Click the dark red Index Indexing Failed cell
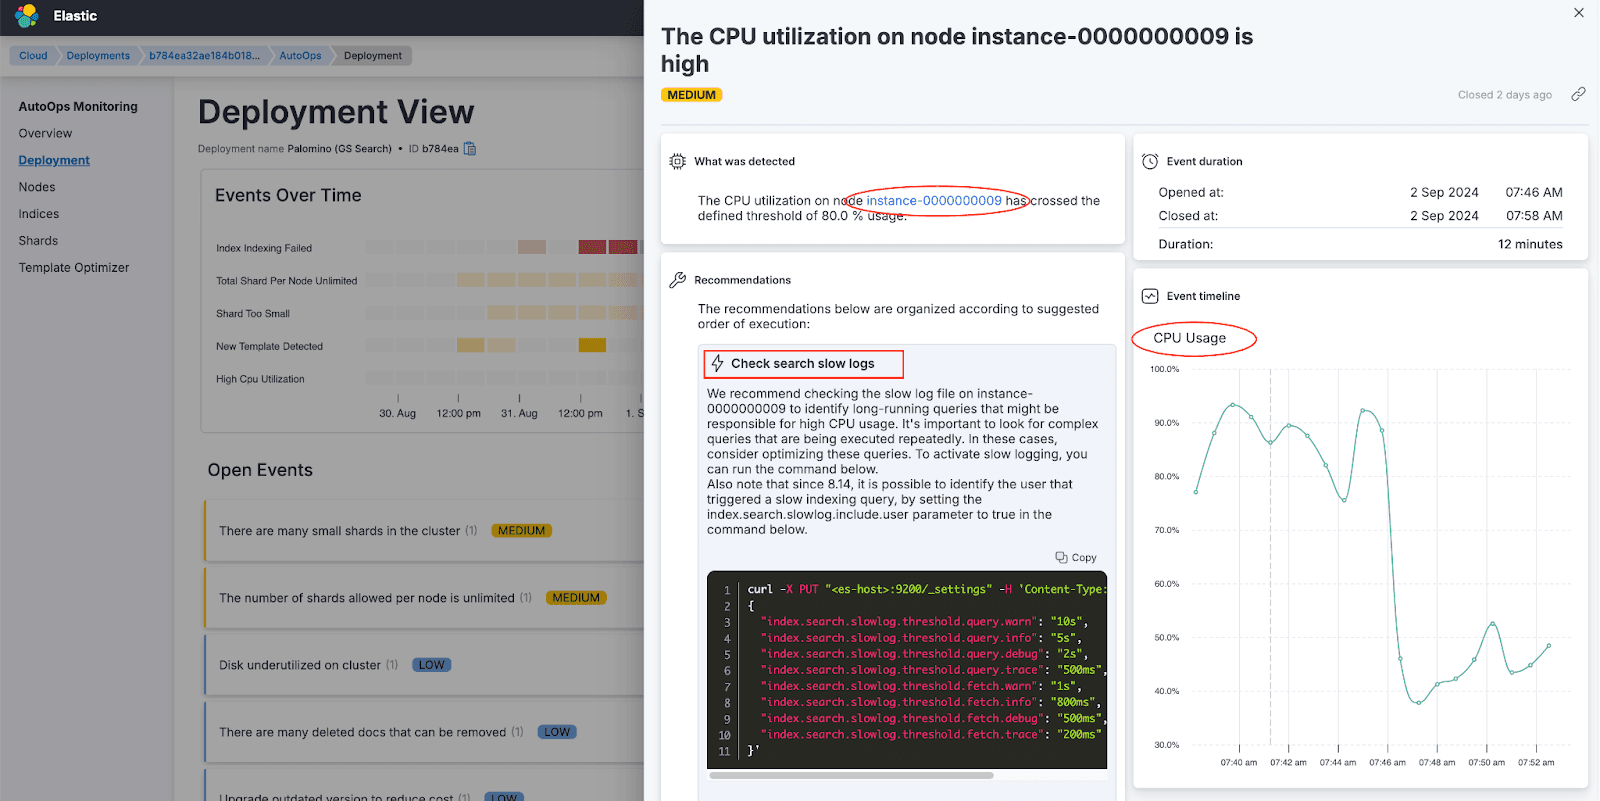 pyautogui.click(x=592, y=247)
